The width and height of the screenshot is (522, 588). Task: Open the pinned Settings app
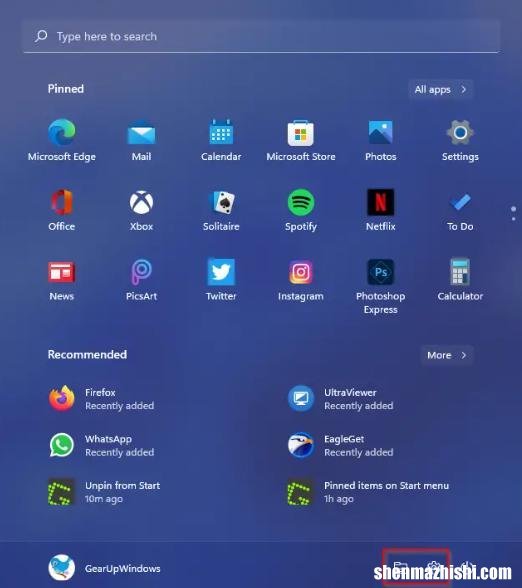[460, 140]
